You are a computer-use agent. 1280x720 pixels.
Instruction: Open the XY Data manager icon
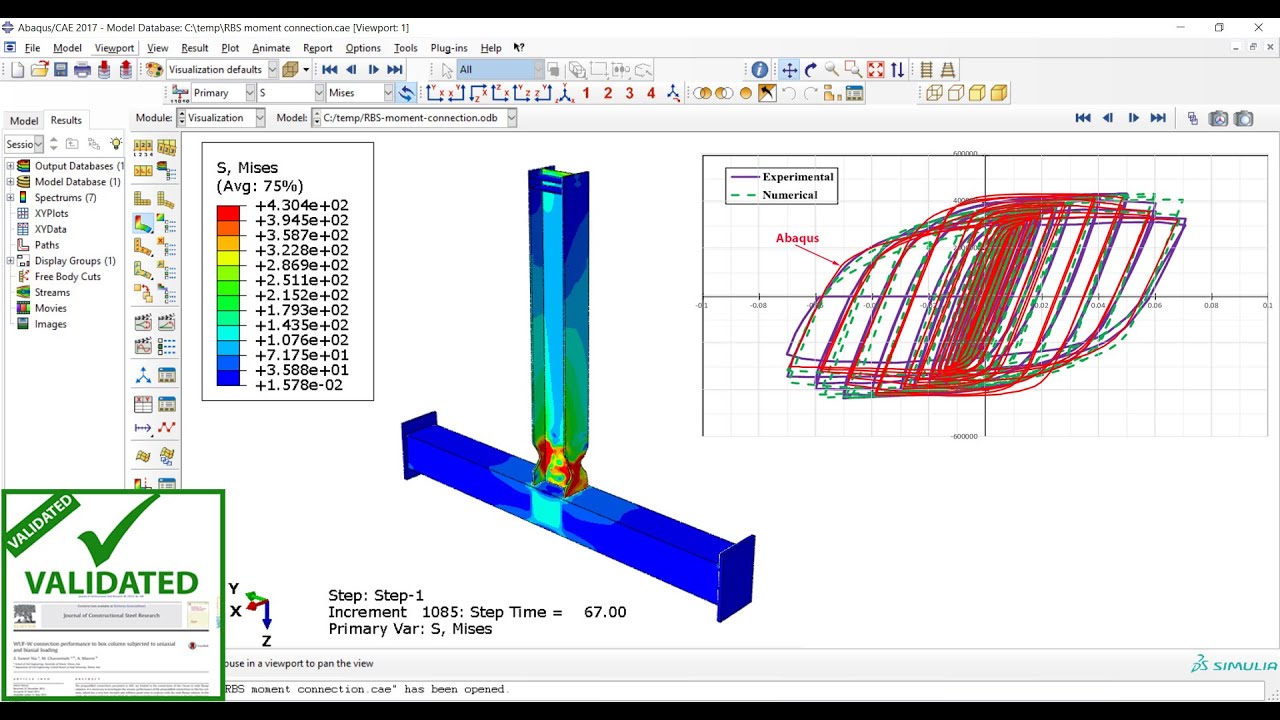tap(166, 403)
